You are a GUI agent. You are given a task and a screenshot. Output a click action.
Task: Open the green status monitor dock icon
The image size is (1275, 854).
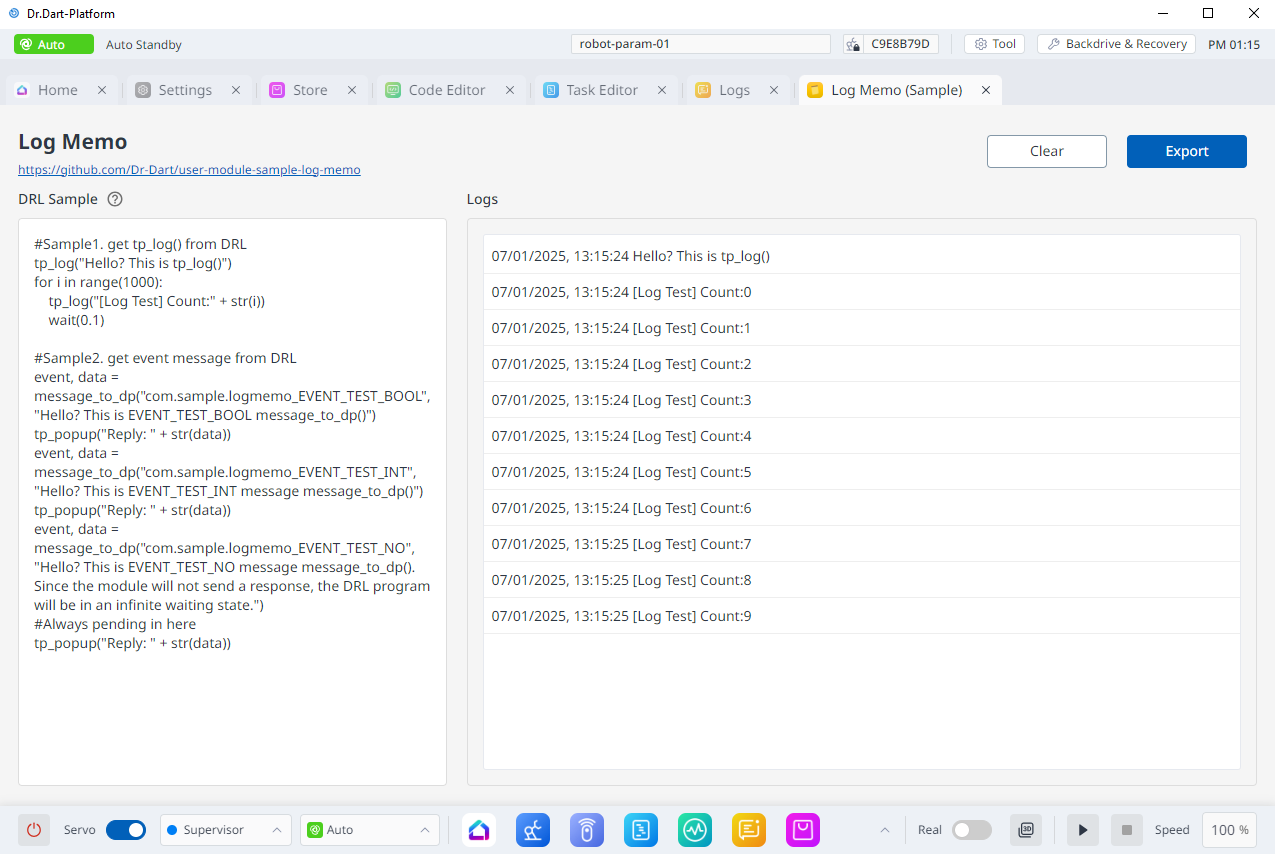(x=695, y=830)
